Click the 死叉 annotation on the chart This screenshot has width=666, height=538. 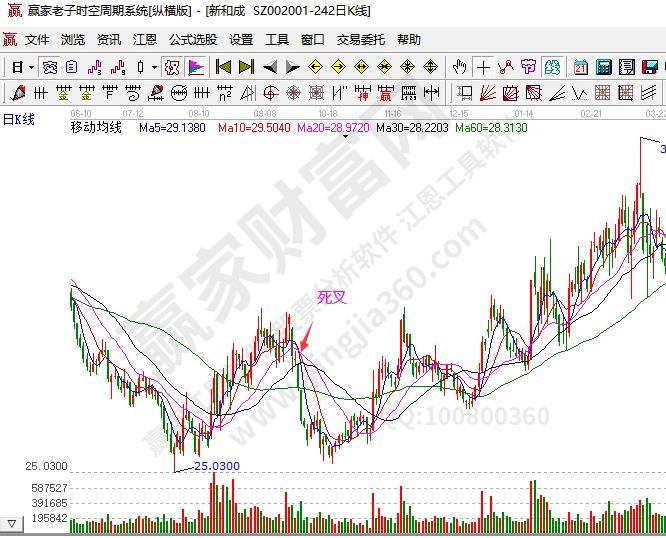coord(330,297)
